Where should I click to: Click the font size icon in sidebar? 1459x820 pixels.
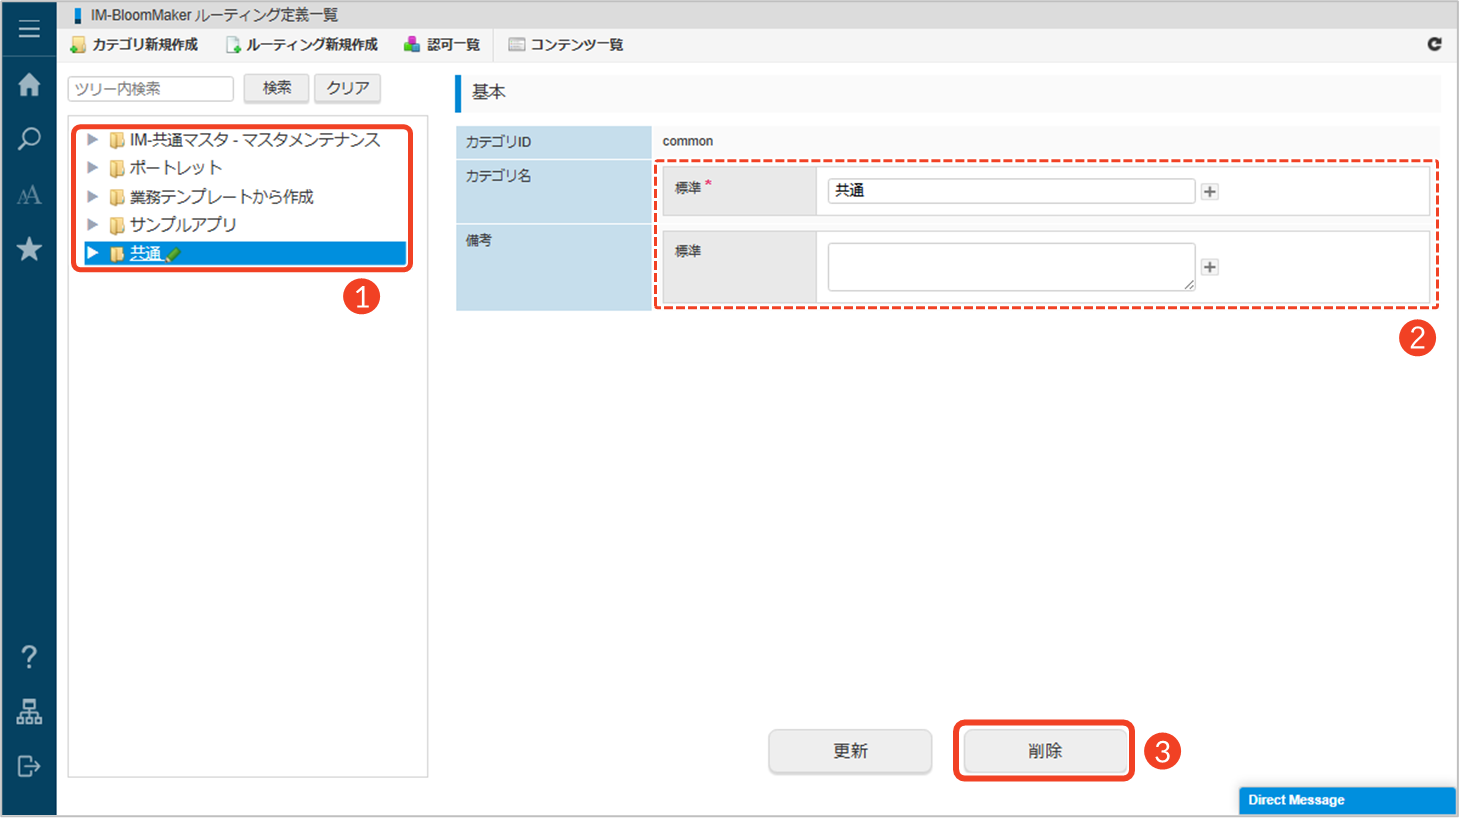29,195
